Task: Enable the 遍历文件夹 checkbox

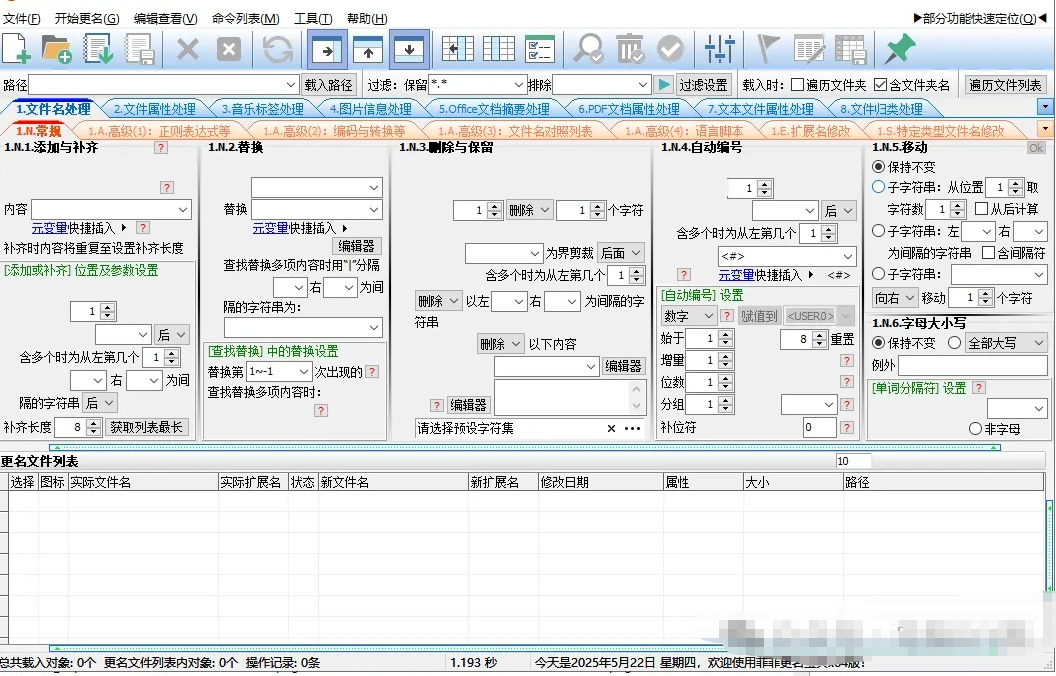Action: coord(797,85)
